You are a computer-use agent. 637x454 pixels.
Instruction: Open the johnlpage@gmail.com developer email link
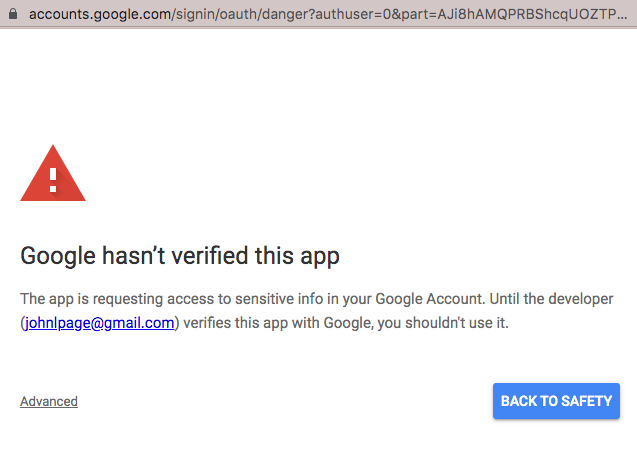click(x=100, y=323)
